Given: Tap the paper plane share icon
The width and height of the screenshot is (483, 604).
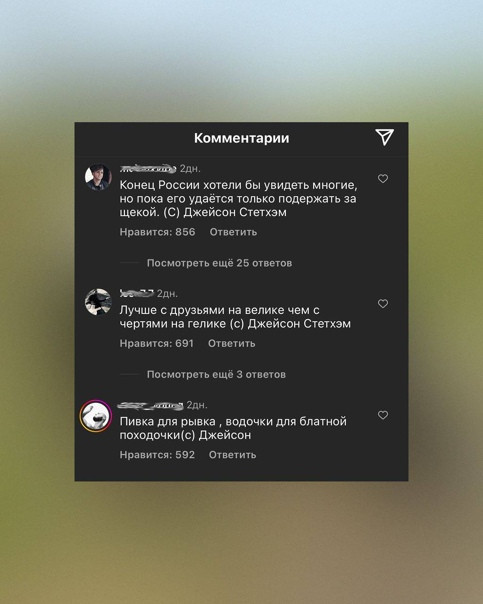Looking at the screenshot, I should click(384, 137).
